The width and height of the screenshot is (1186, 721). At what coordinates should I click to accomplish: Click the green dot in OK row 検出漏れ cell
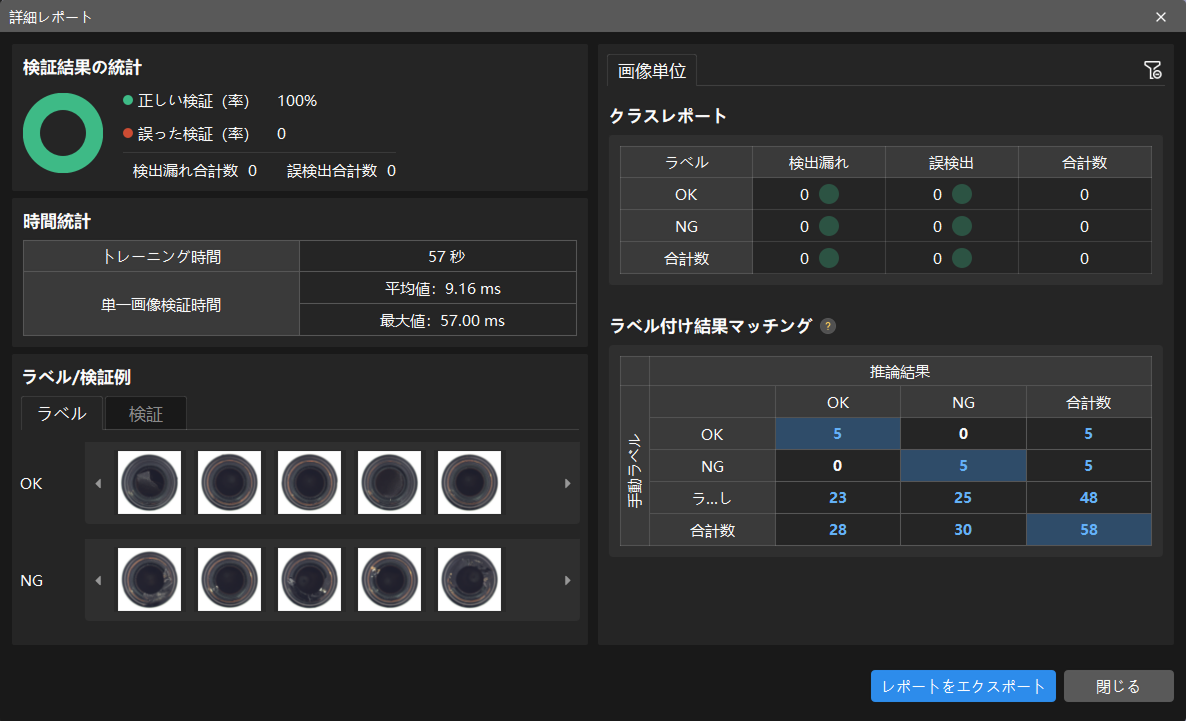[x=829, y=194]
